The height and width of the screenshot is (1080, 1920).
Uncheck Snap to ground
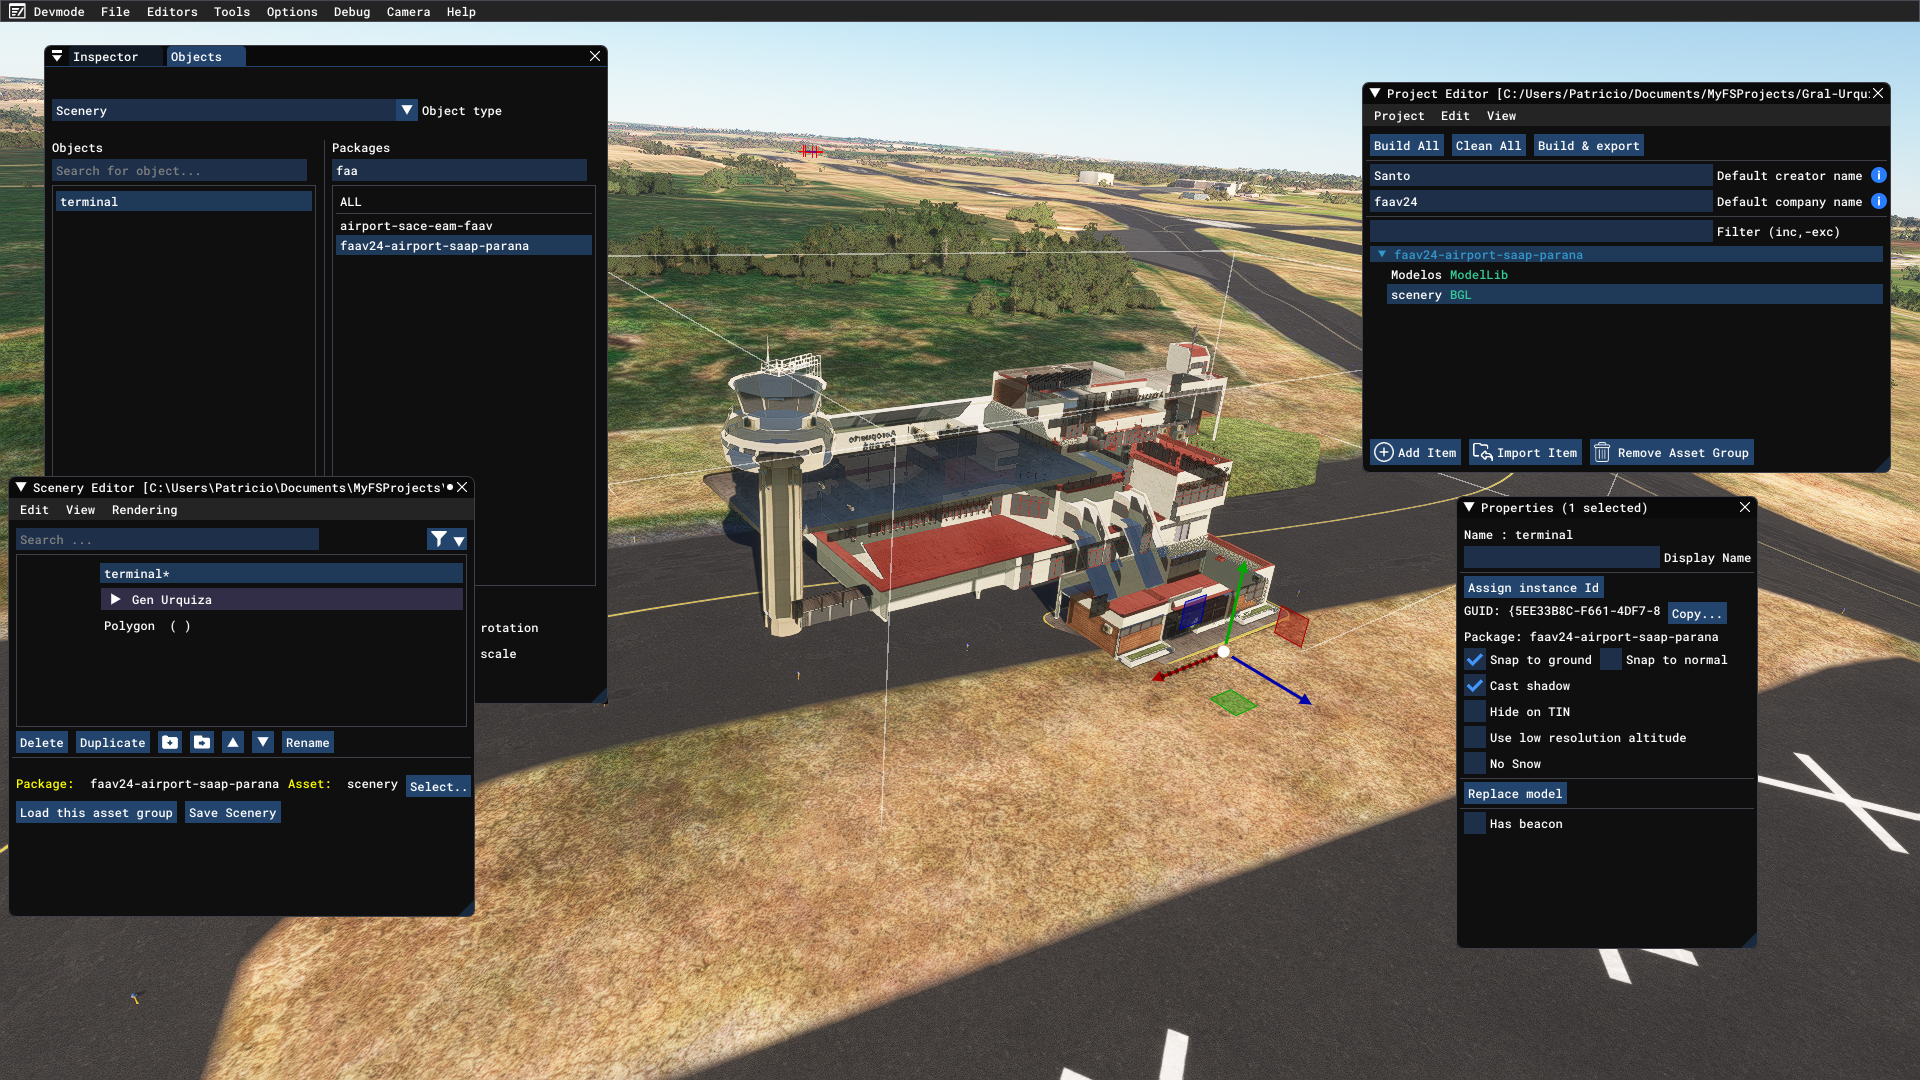click(x=1475, y=659)
